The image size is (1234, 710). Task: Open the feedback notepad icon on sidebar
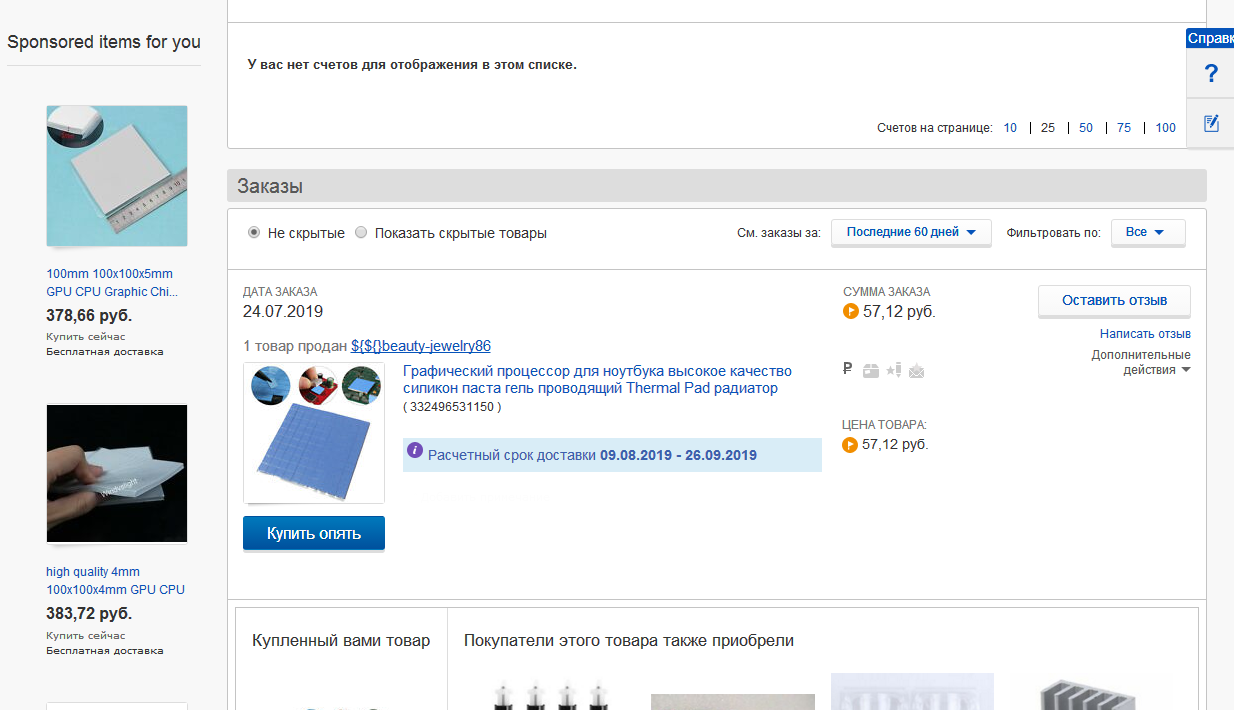1210,123
